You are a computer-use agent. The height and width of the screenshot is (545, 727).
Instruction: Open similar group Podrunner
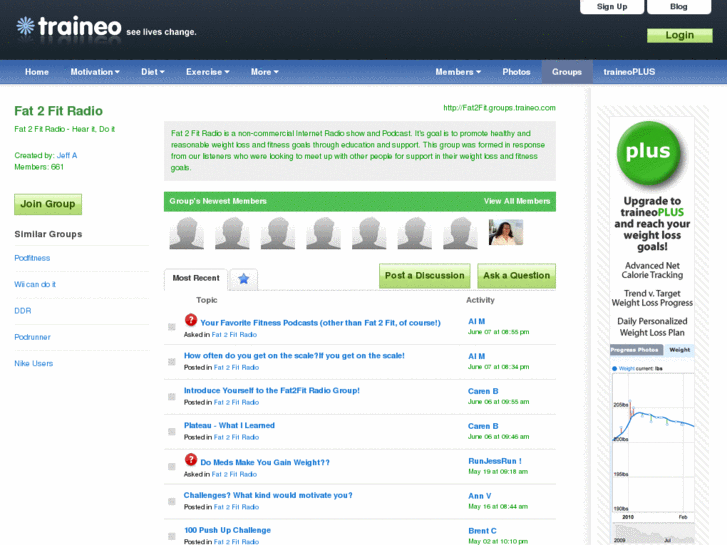pos(32,337)
